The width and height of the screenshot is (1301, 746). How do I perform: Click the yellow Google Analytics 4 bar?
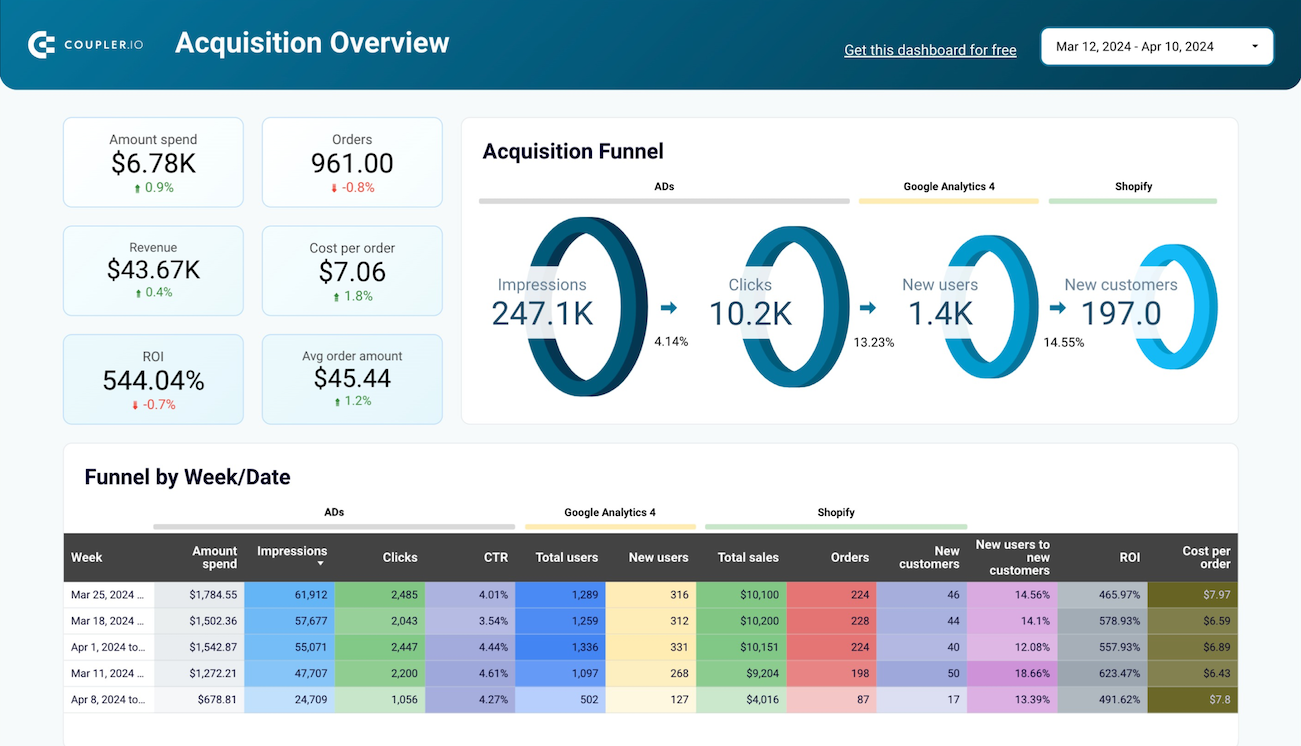tap(948, 200)
